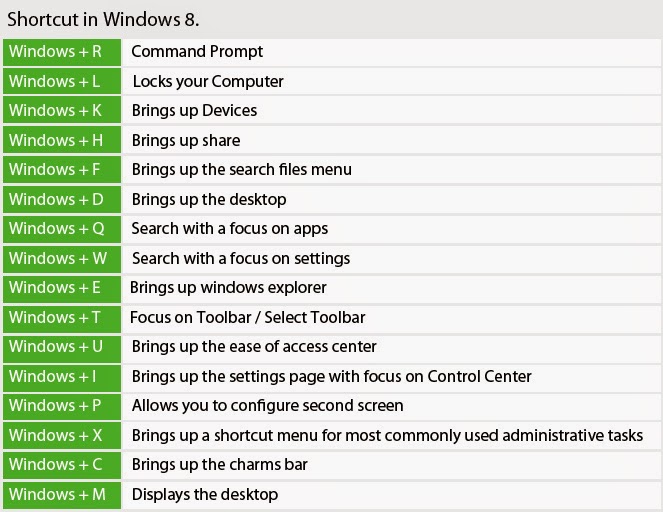This screenshot has width=663, height=512.
Task: Click the administrative tasks shortcut menu description
Action: pos(387,435)
